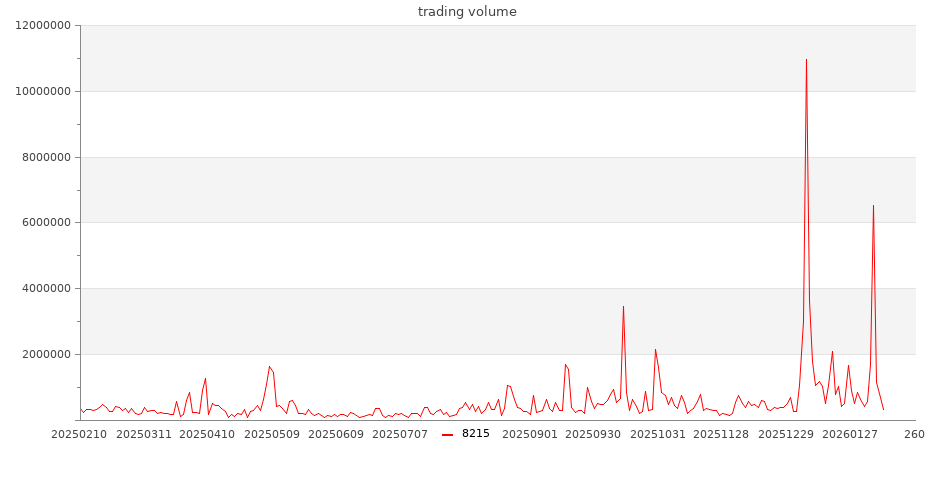Click the "trading volume" chart title
The image size is (935, 500).
coord(467,12)
